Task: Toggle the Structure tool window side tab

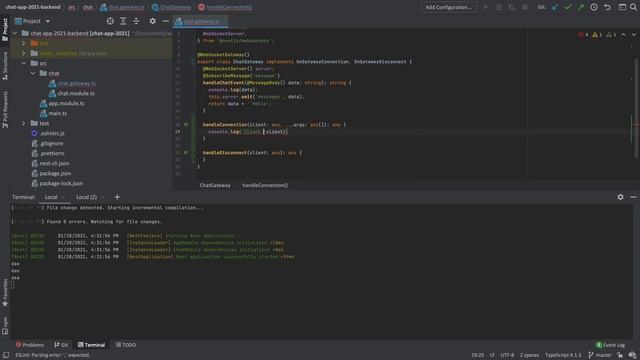Action: coord(5,65)
